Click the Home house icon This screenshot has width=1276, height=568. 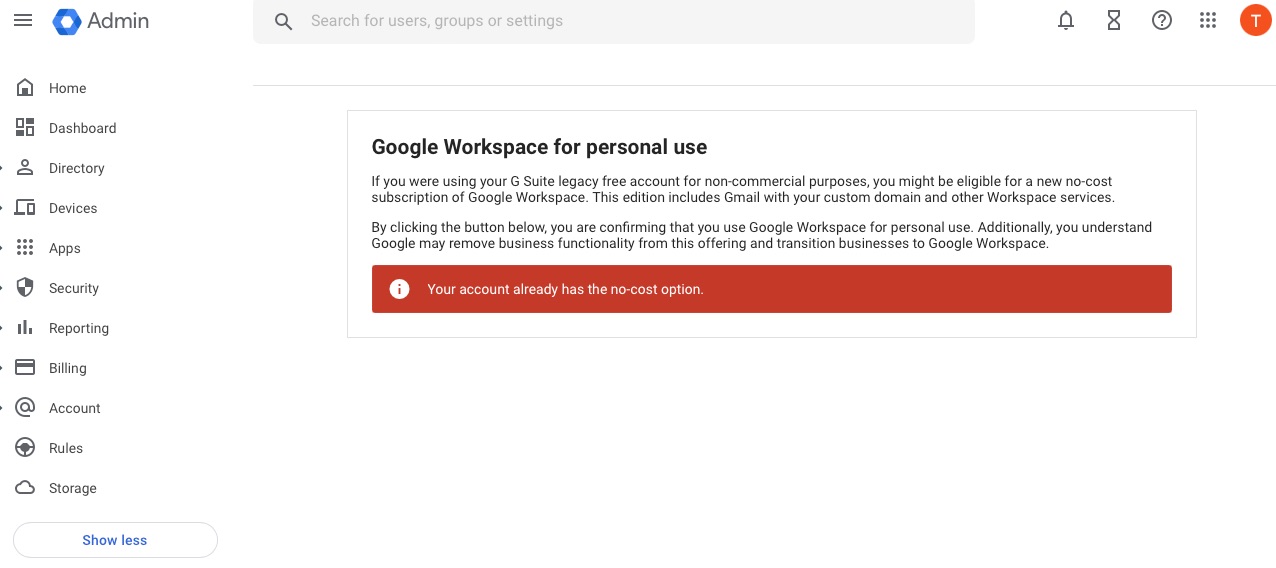point(25,88)
